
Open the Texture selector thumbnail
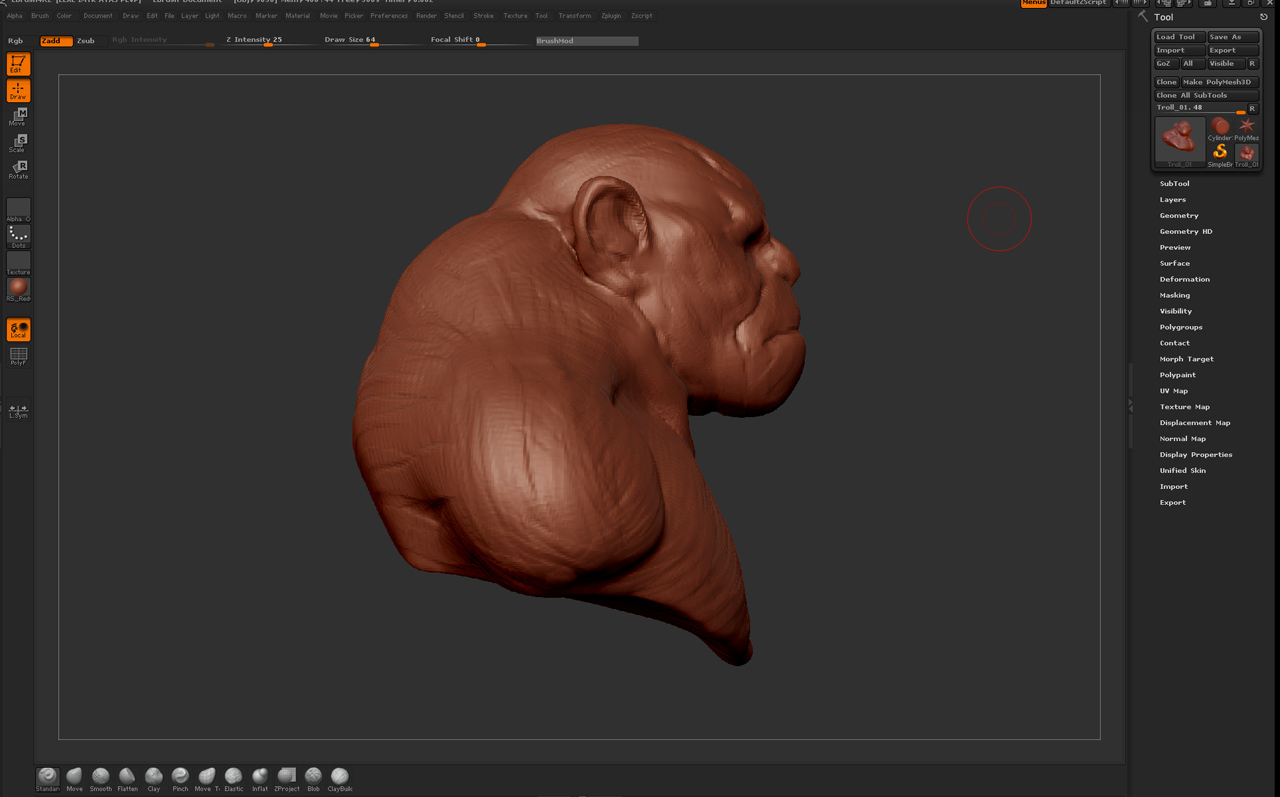(x=18, y=263)
